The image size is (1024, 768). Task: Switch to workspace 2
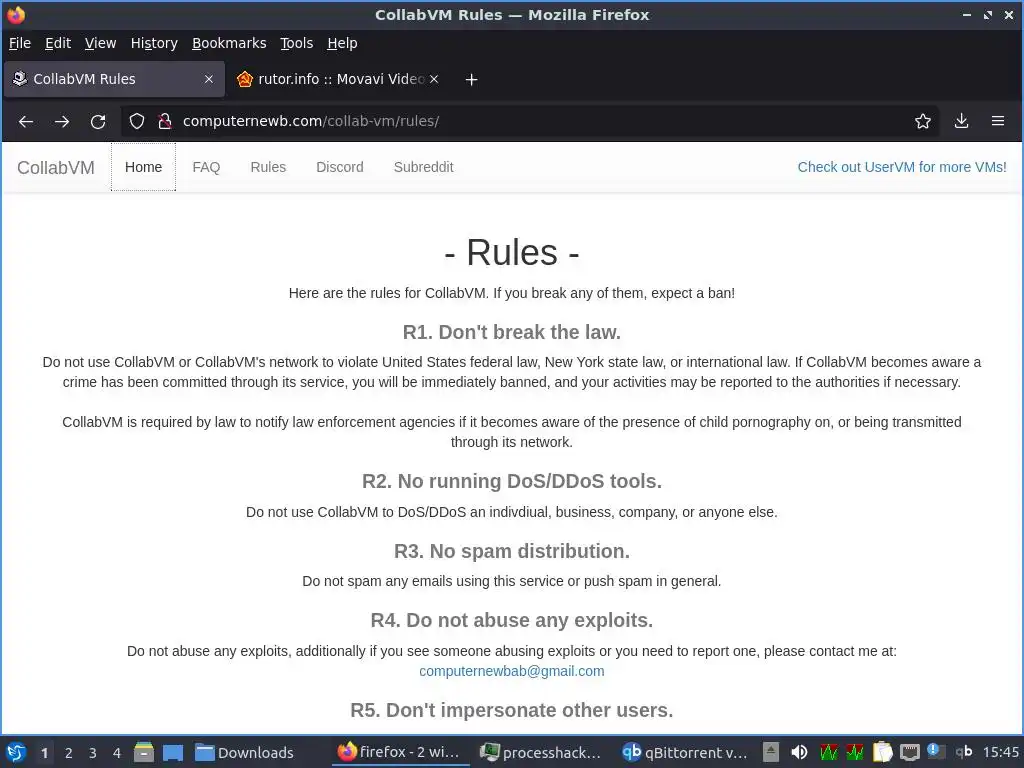click(x=69, y=753)
